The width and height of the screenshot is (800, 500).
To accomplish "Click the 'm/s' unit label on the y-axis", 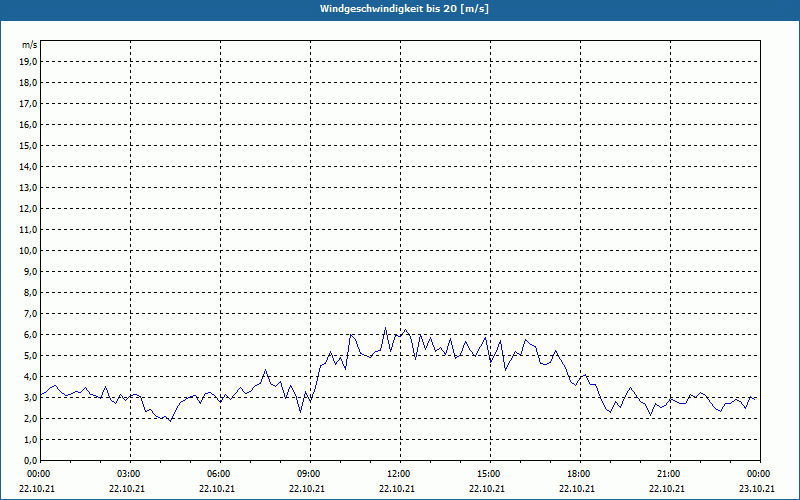I will click(29, 45).
